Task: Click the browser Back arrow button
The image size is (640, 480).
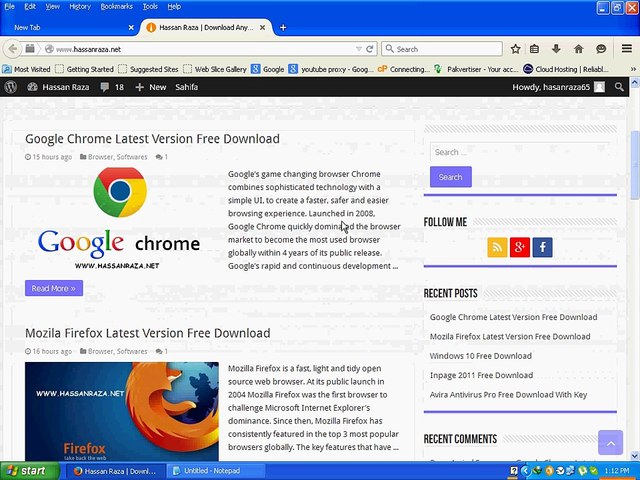Action: pyautogui.click(x=13, y=49)
